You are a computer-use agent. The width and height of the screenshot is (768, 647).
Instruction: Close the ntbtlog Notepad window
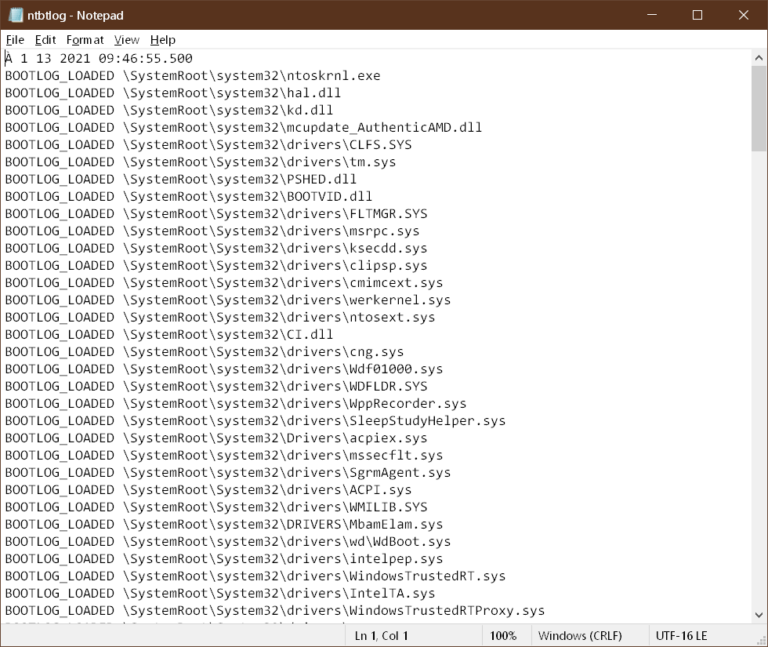[744, 15]
